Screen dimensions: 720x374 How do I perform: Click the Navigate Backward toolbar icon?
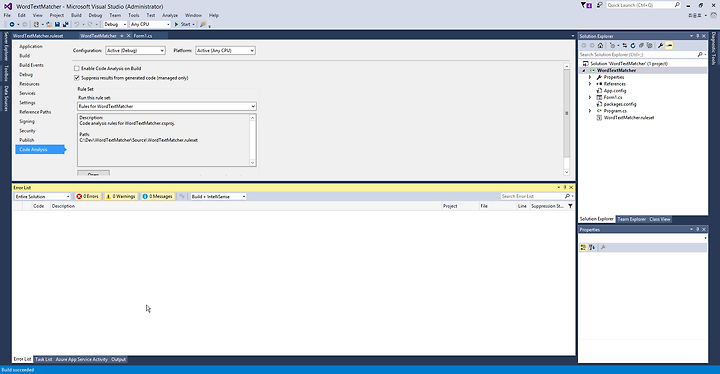[11, 24]
